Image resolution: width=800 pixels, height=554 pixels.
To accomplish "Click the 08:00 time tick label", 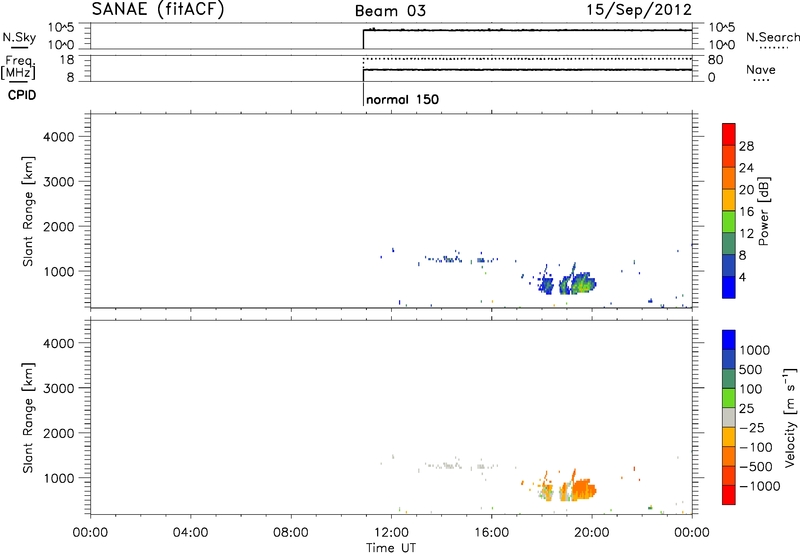I will [x=291, y=533].
